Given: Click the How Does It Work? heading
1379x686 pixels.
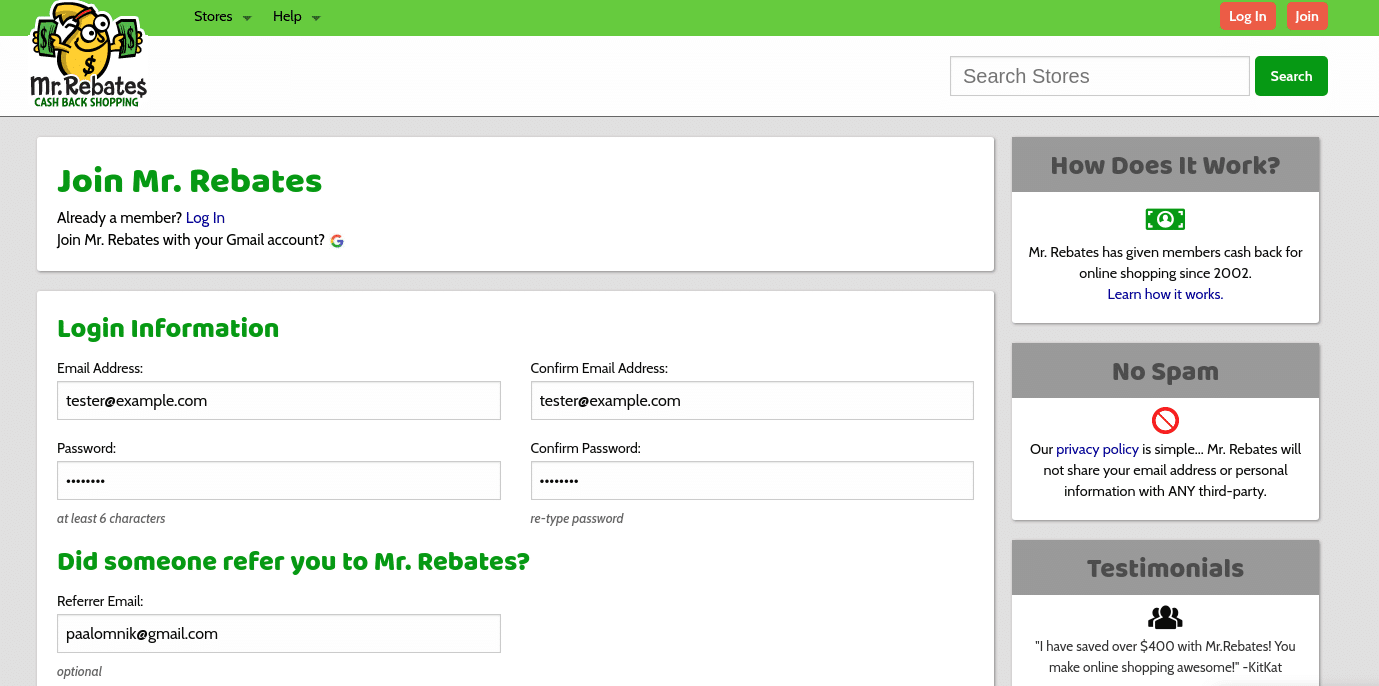Looking at the screenshot, I should 1165,165.
